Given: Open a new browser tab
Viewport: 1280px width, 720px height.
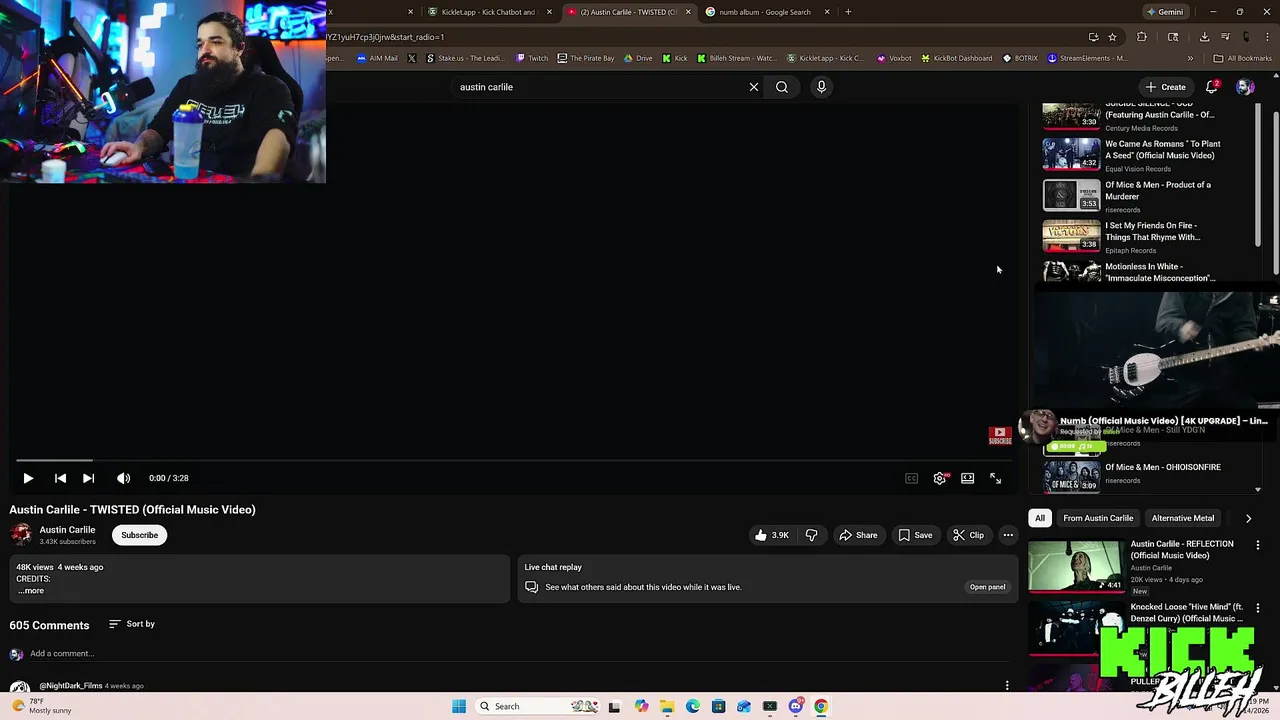Looking at the screenshot, I should coord(848,12).
